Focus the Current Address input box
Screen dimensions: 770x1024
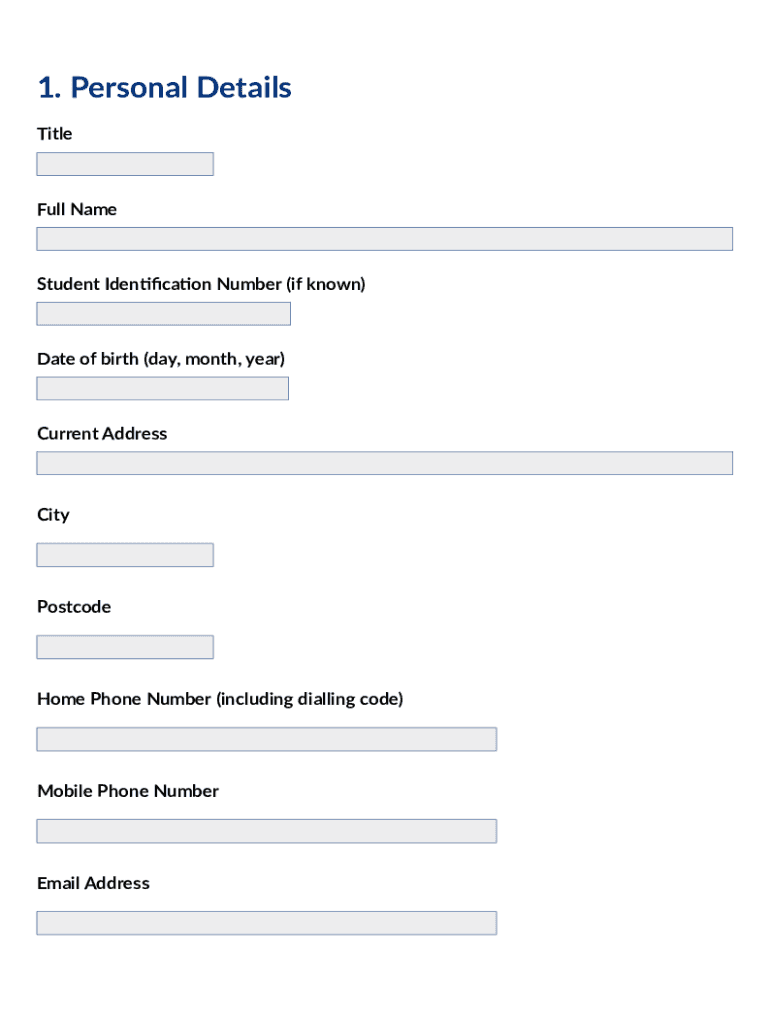pos(384,463)
